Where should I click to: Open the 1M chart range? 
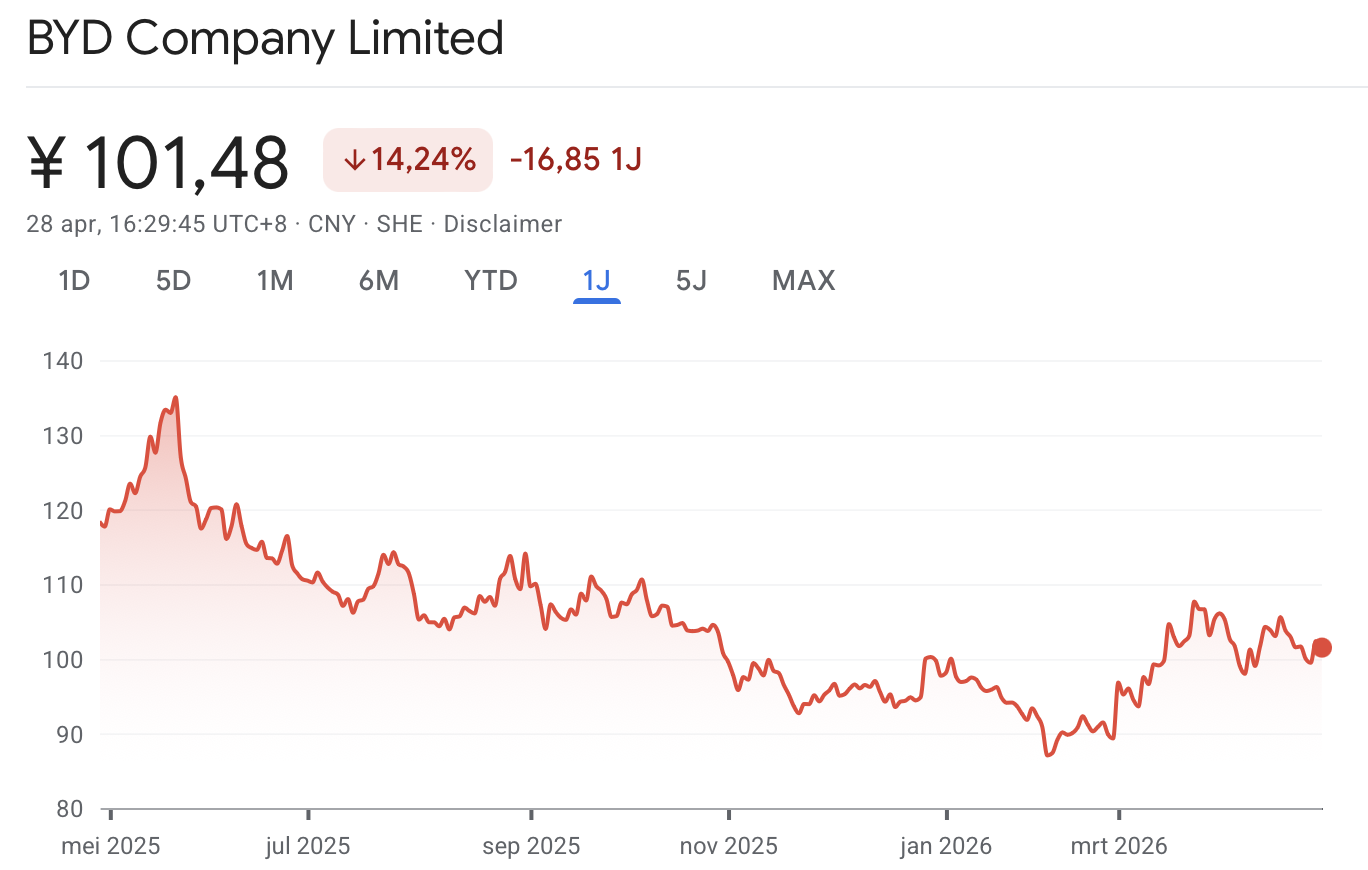[275, 281]
